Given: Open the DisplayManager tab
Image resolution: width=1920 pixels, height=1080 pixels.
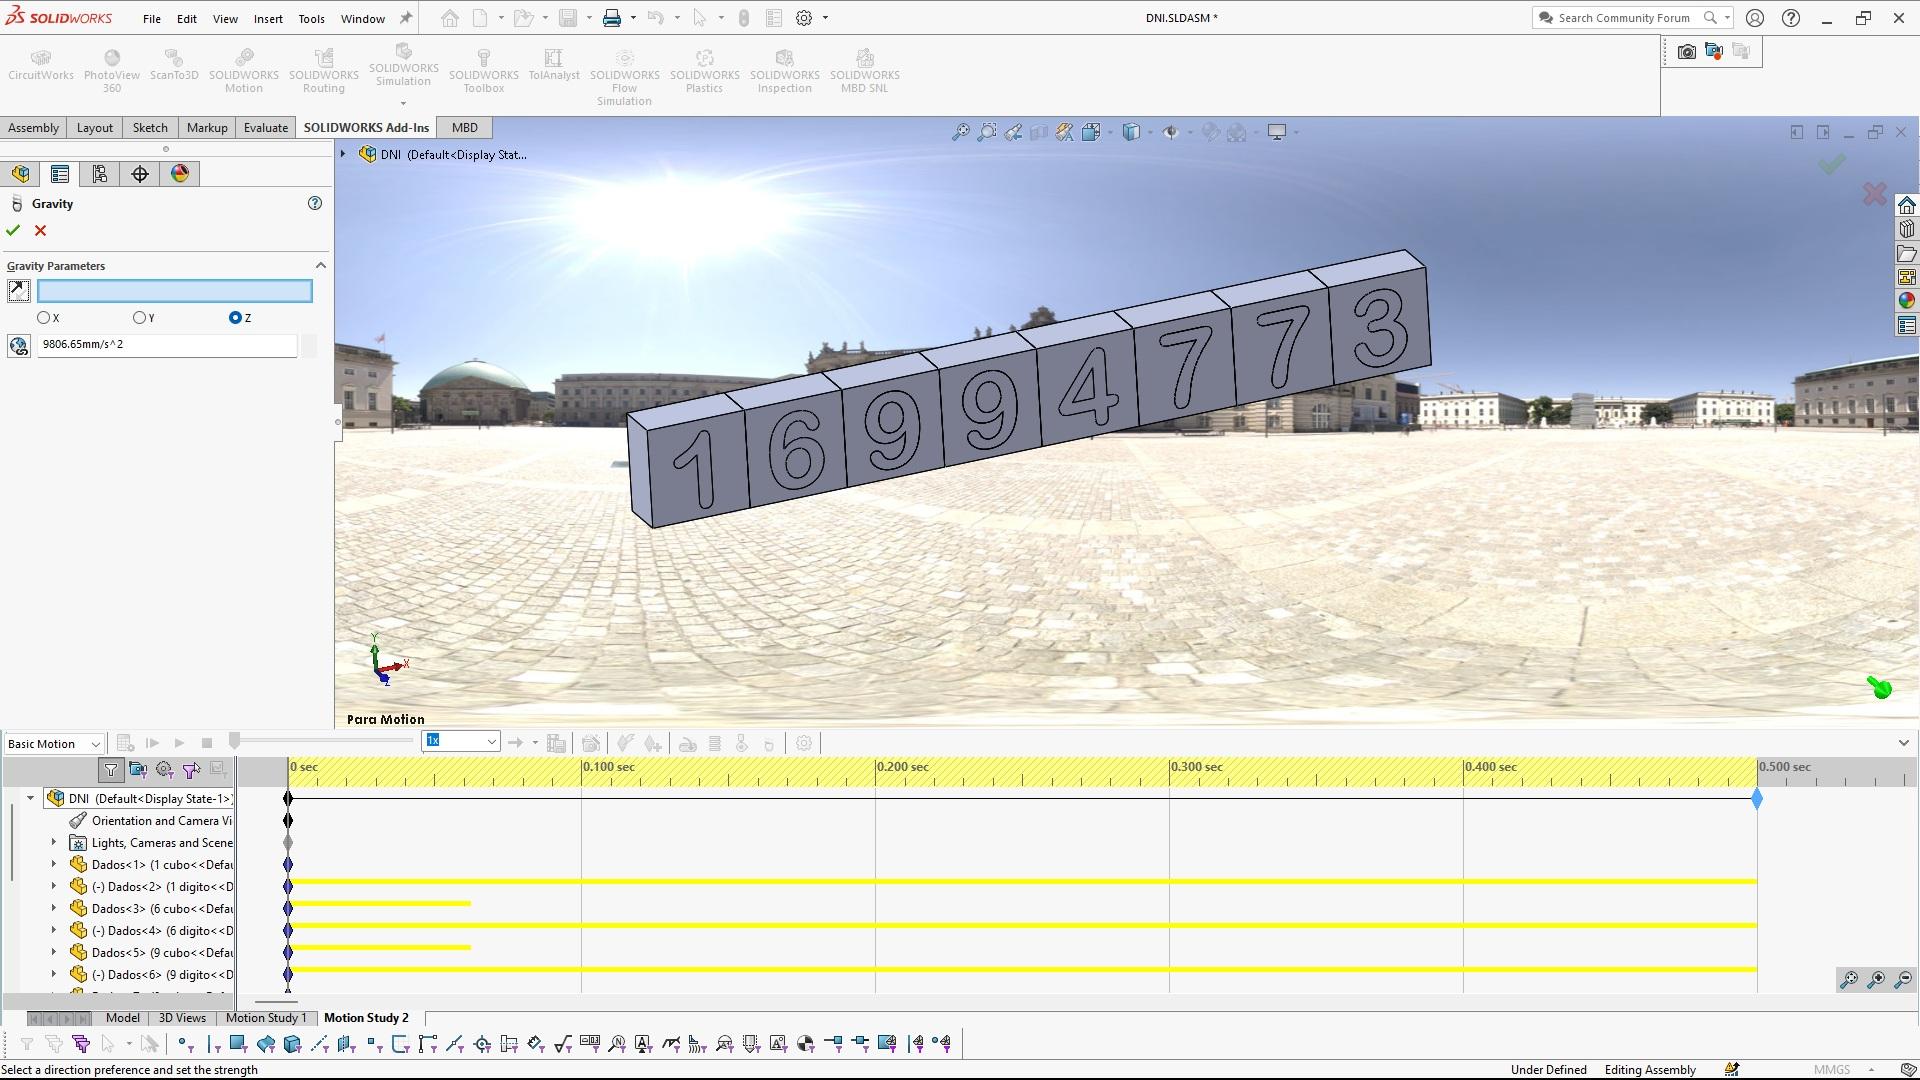Looking at the screenshot, I should pos(180,174).
